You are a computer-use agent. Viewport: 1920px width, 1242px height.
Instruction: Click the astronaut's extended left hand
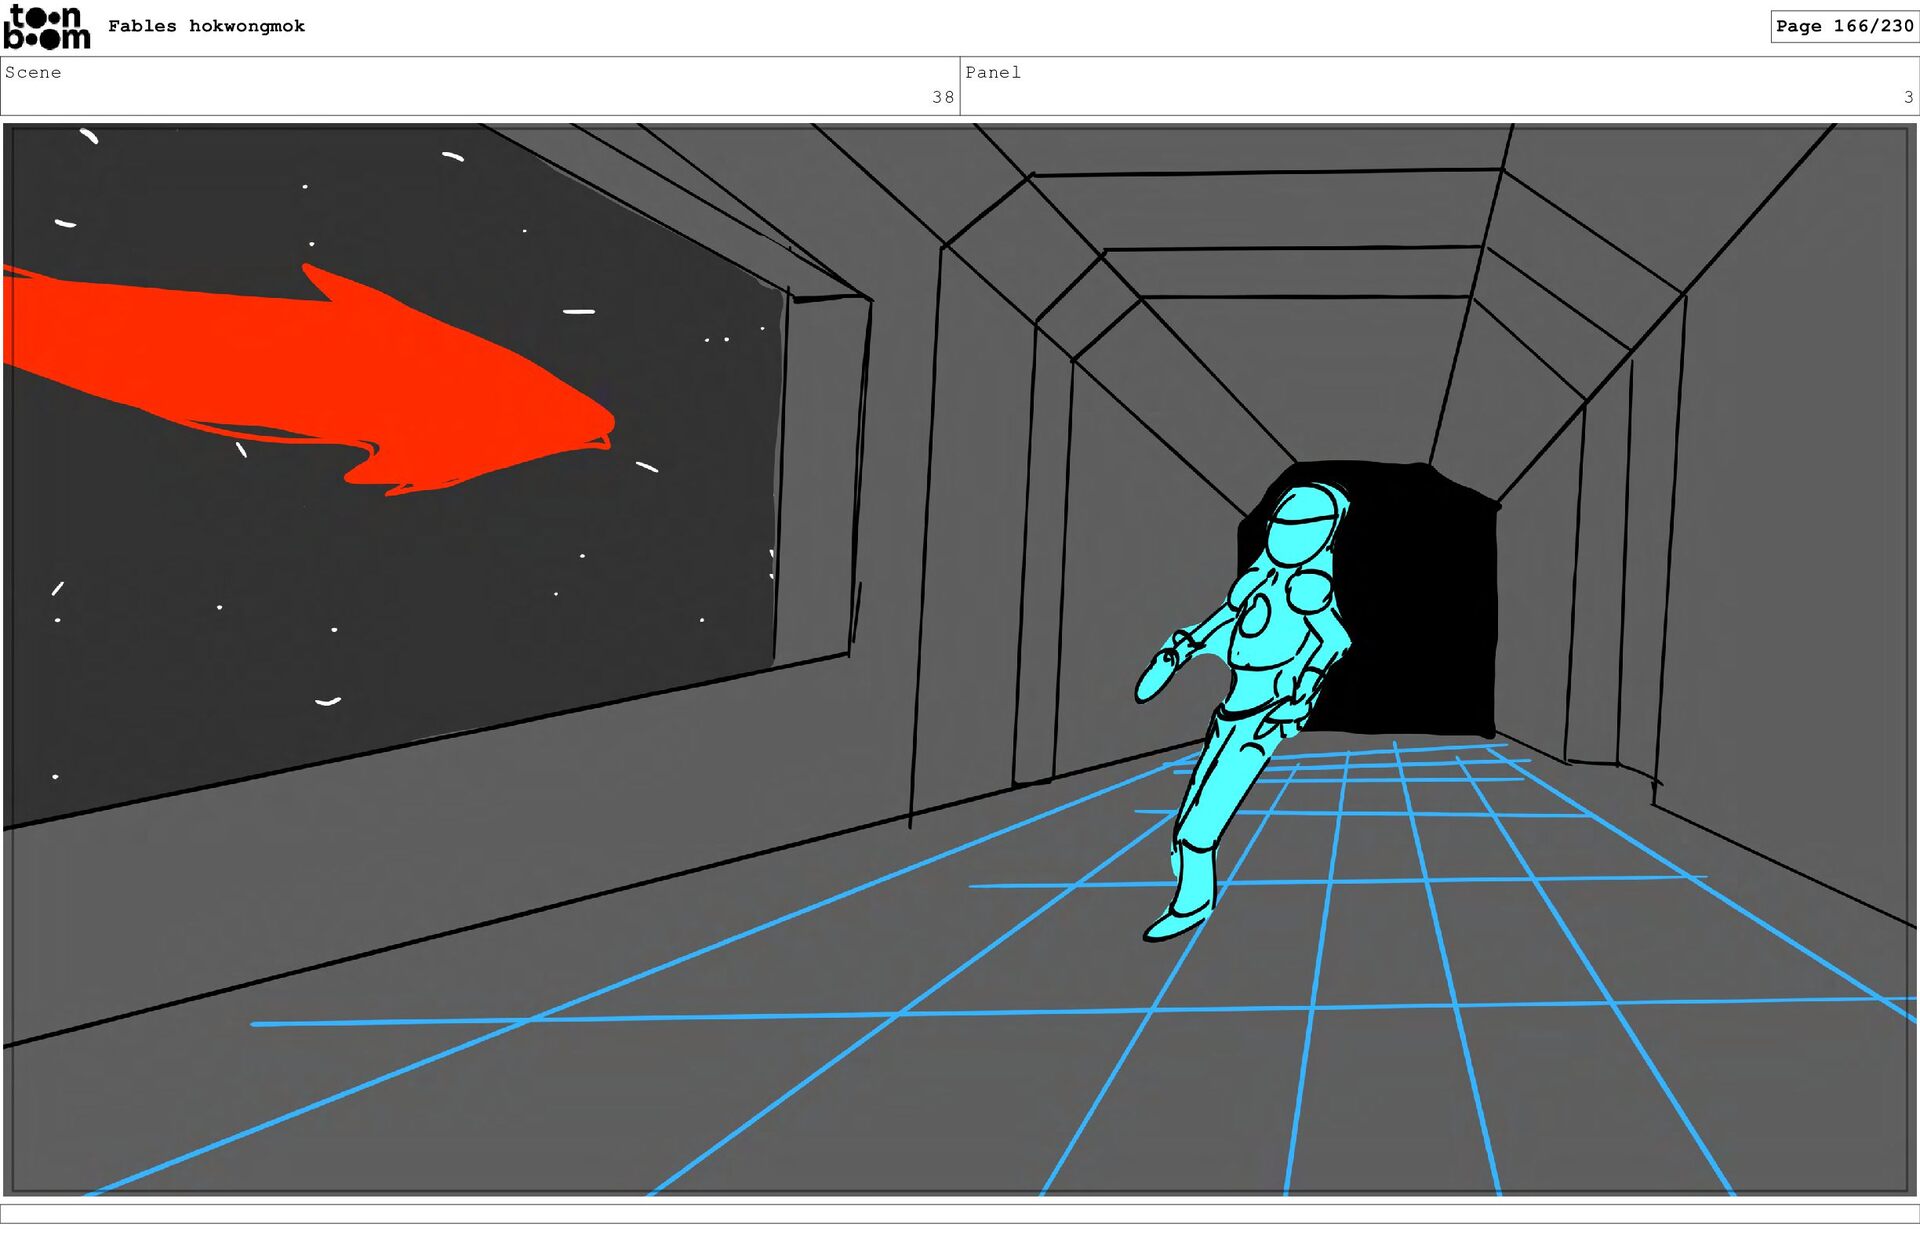click(1157, 678)
